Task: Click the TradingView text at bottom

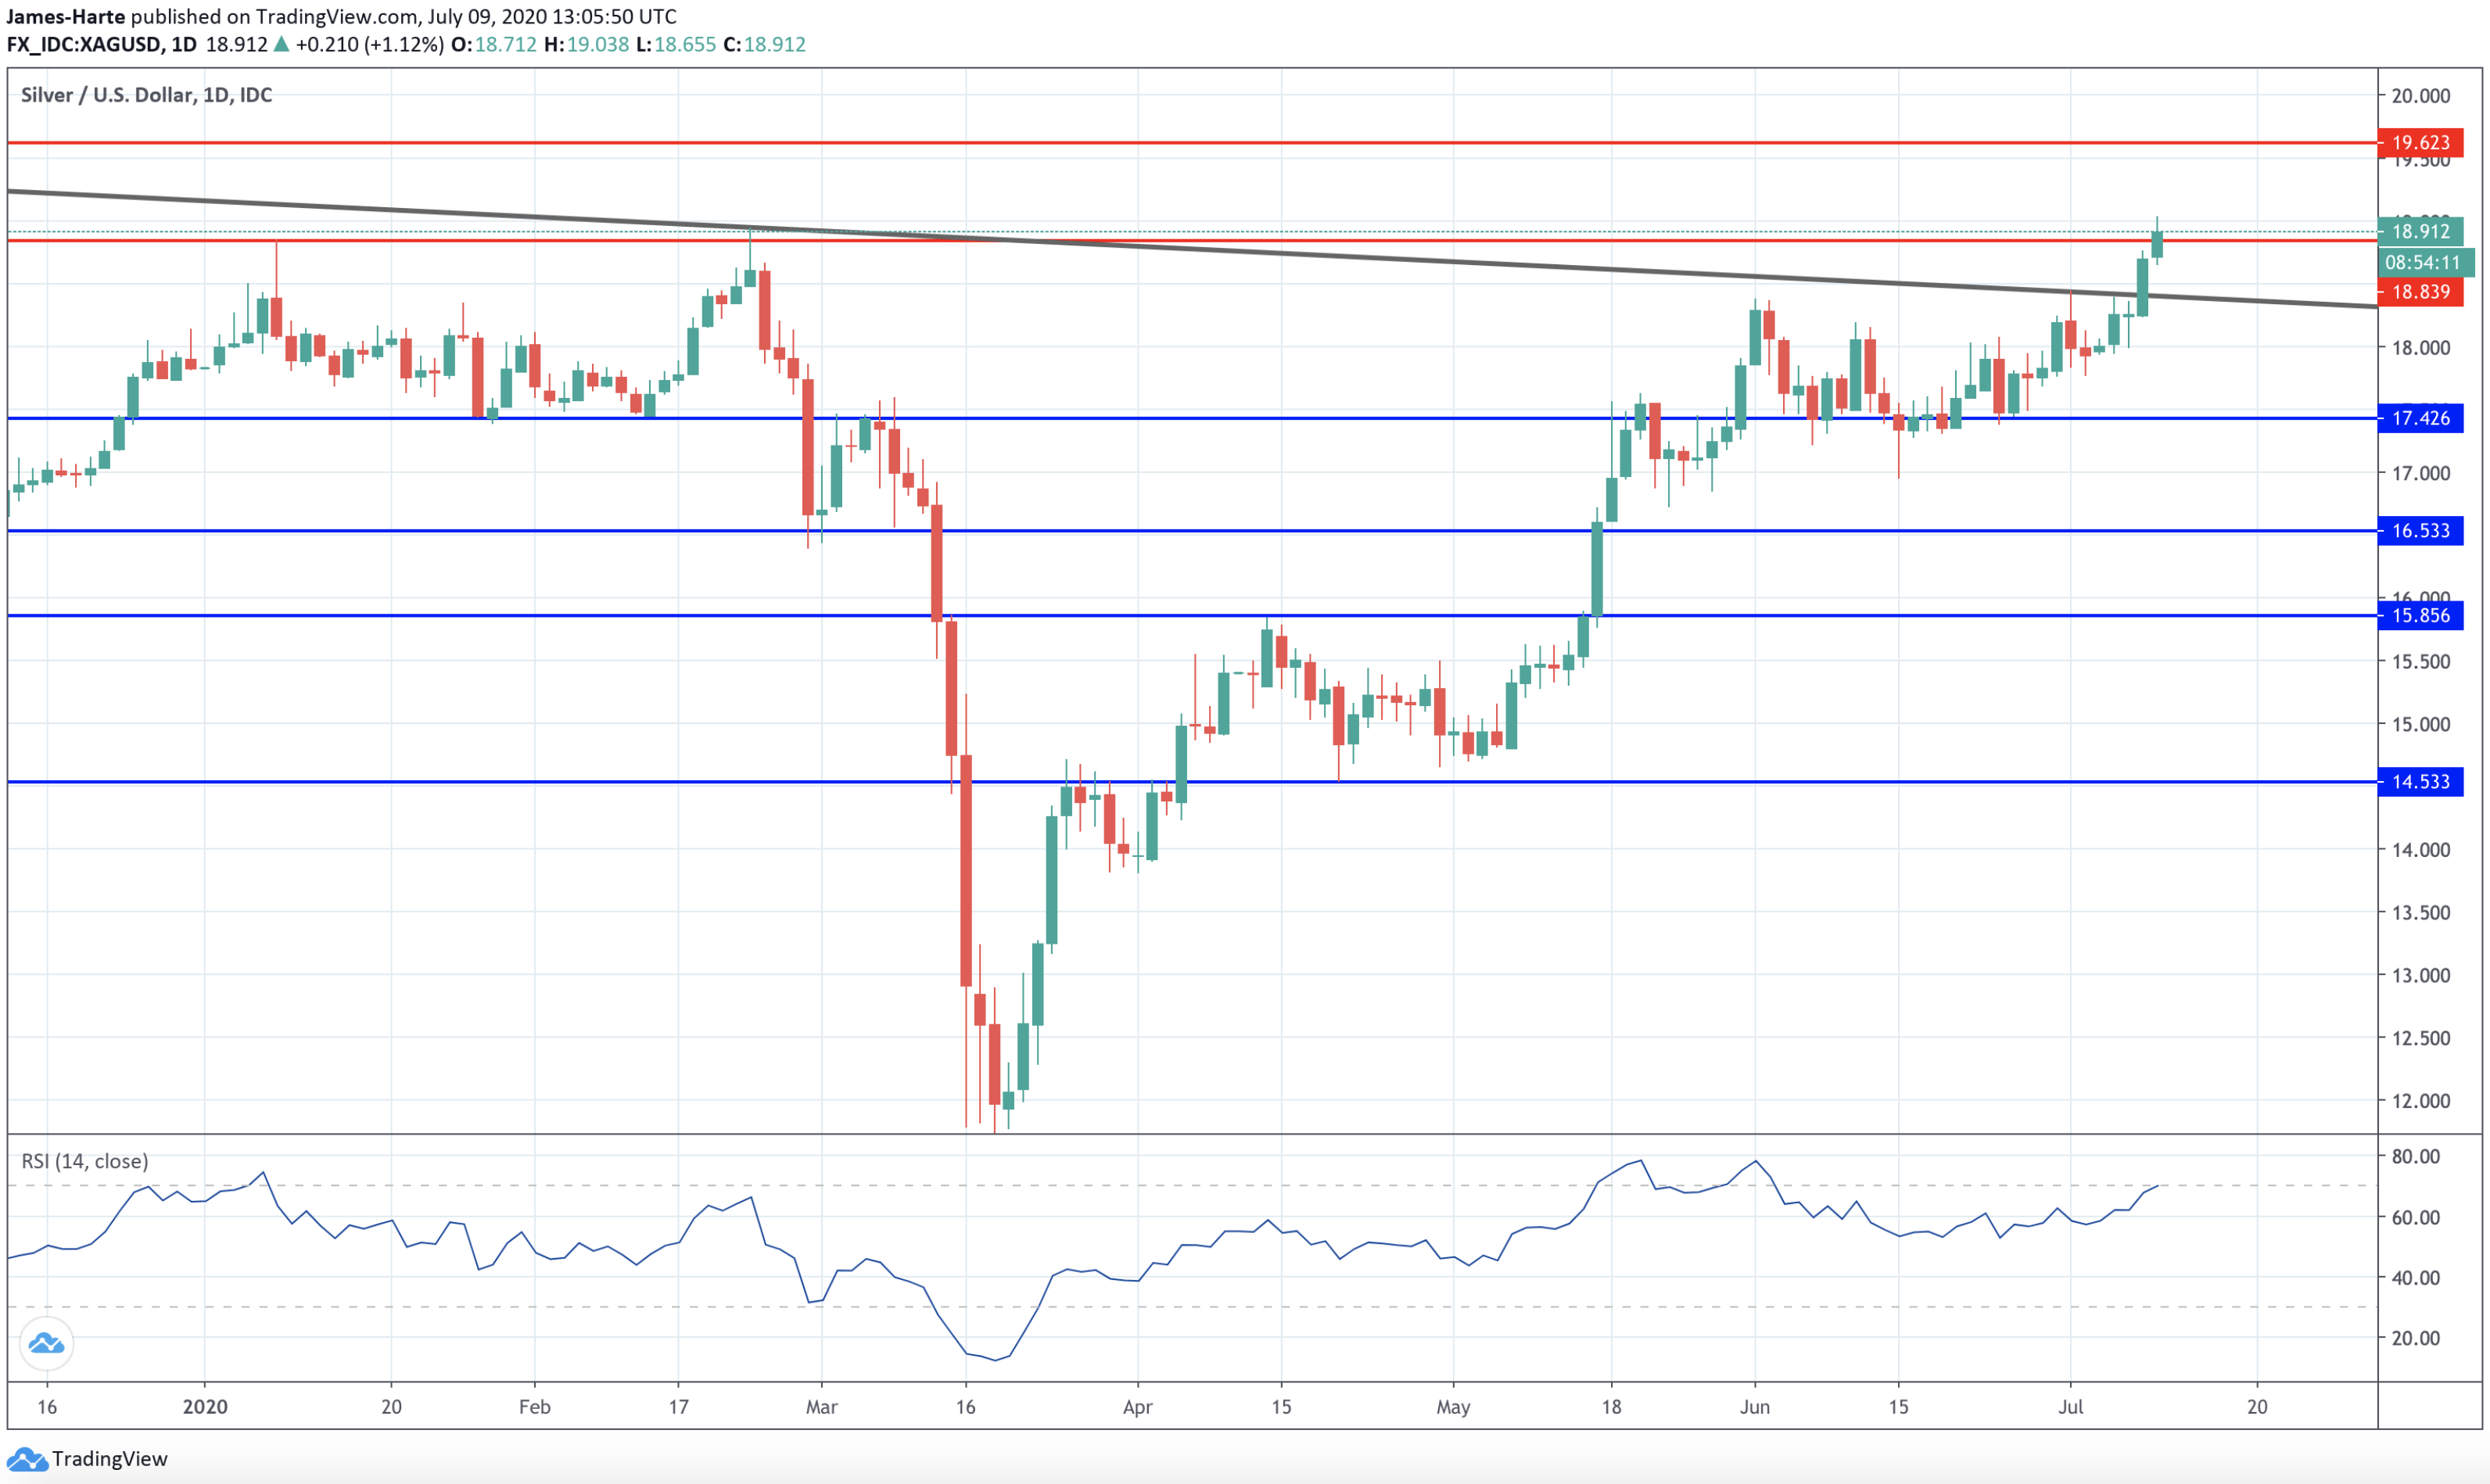Action: click(110, 1459)
